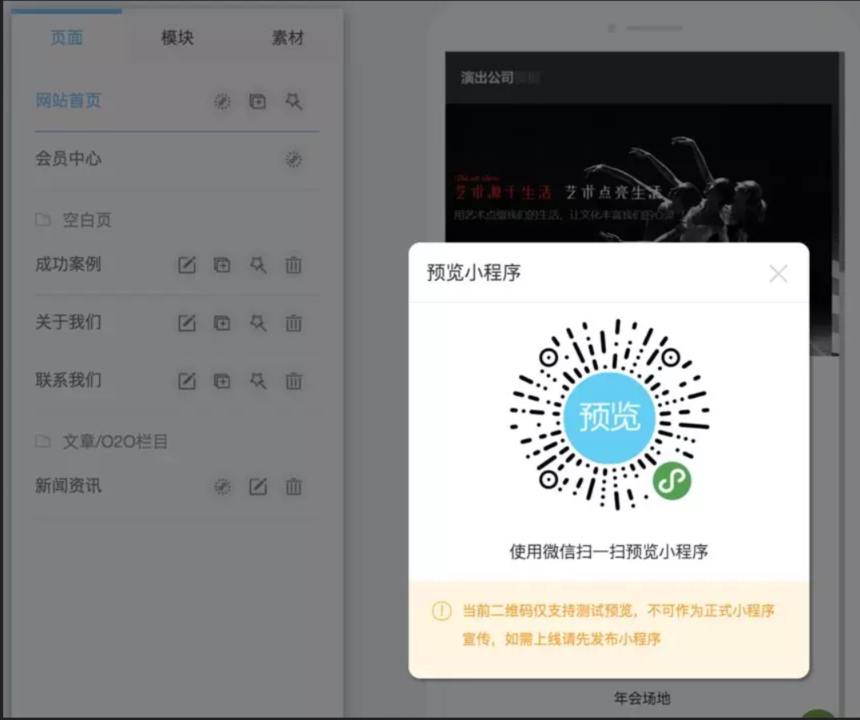
Task: Open settings gear for 新闻资讯
Action: (222, 486)
